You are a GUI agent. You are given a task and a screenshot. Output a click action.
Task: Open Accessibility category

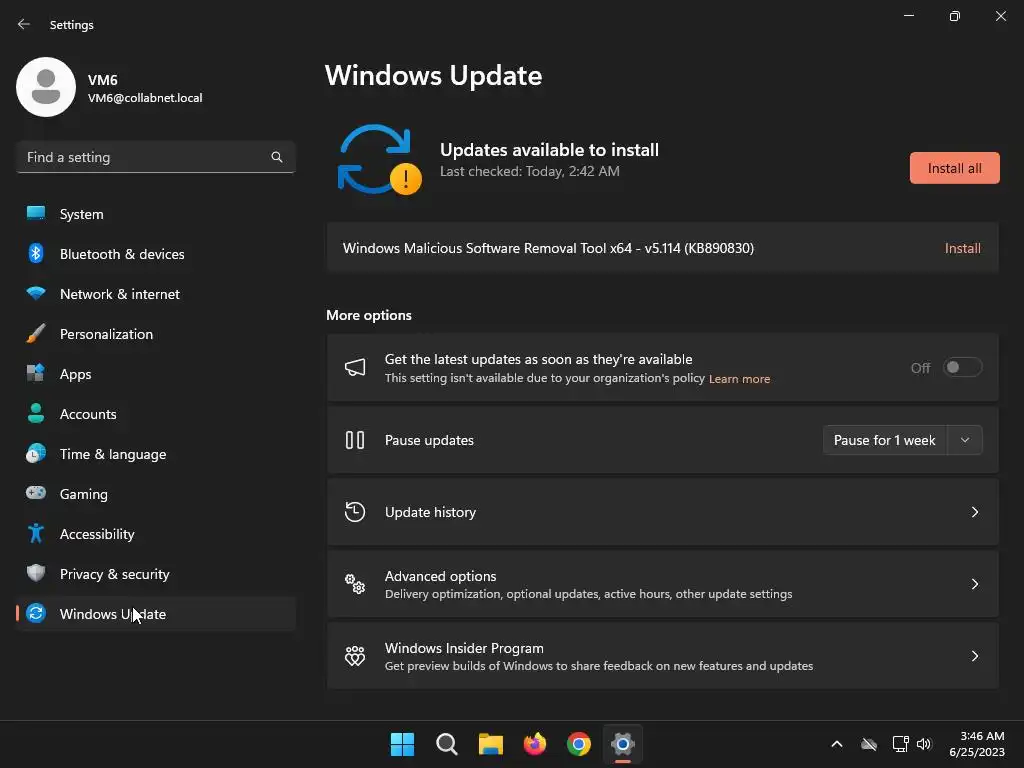(x=156, y=533)
